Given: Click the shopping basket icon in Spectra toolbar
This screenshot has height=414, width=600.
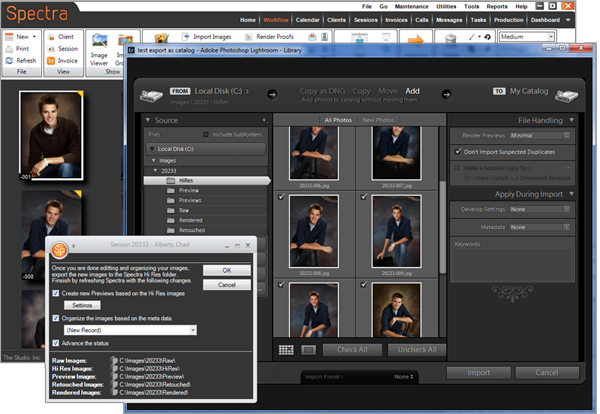Looking at the screenshot, I should (360, 38).
